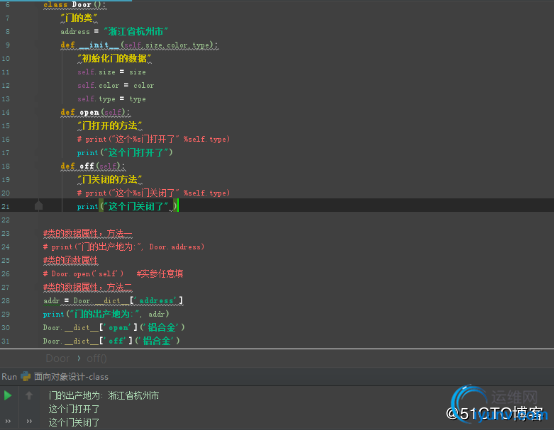Click self.size = size statement

point(112,72)
